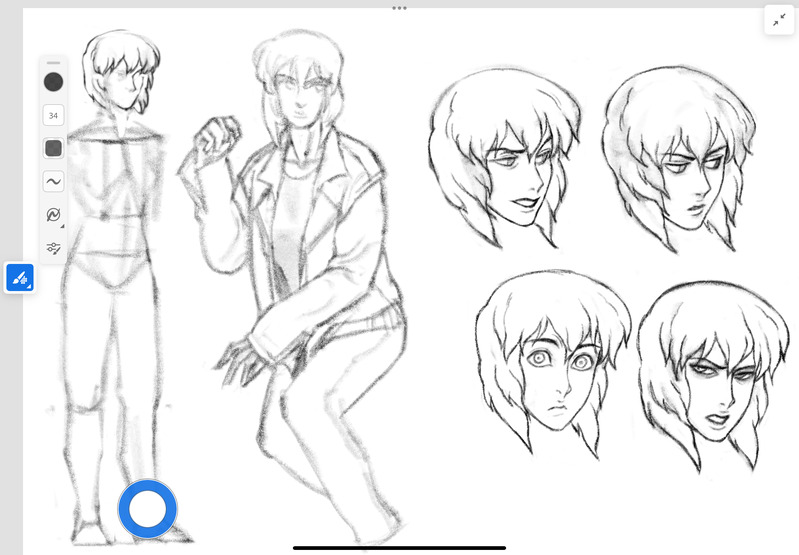Select the blue pixel brush tool
This screenshot has width=799, height=555.
coord(20,278)
